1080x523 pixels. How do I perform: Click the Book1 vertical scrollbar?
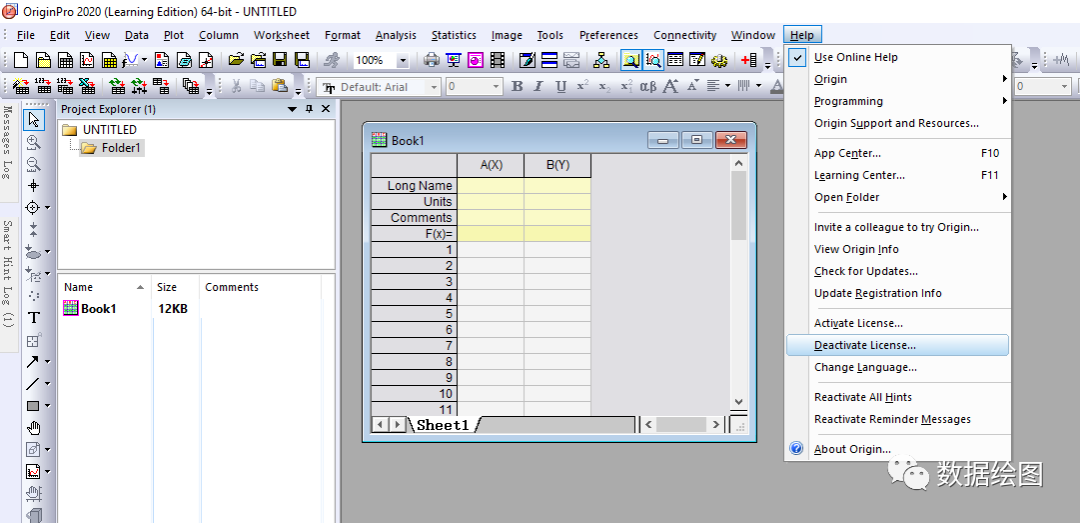point(738,283)
